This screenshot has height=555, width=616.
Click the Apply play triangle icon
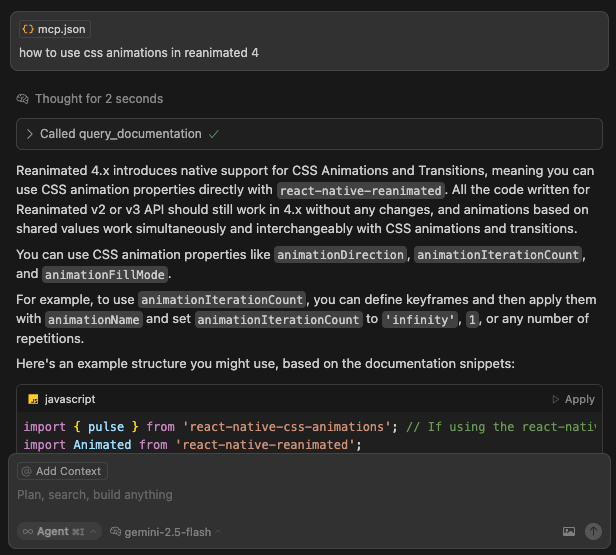556,399
